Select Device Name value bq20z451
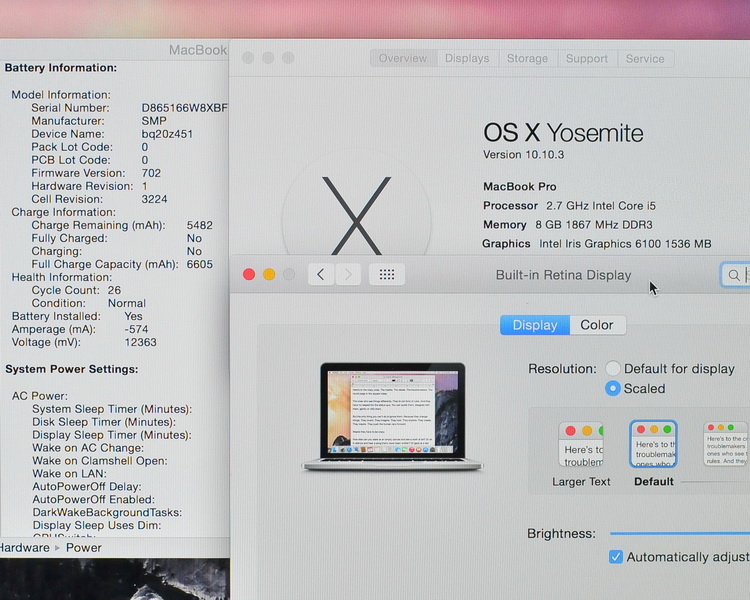 (x=167, y=134)
